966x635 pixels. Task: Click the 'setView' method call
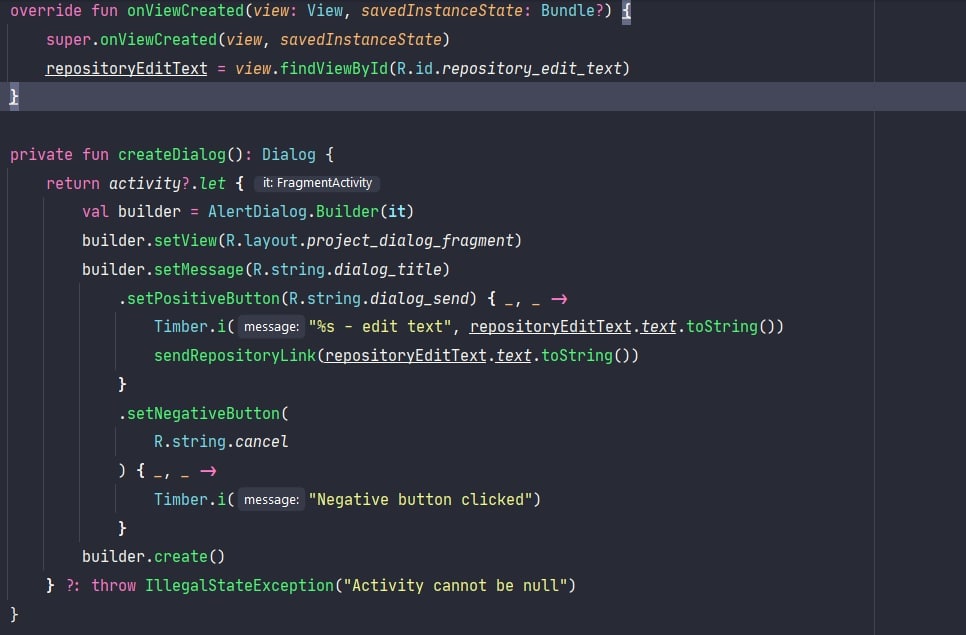tap(185, 241)
